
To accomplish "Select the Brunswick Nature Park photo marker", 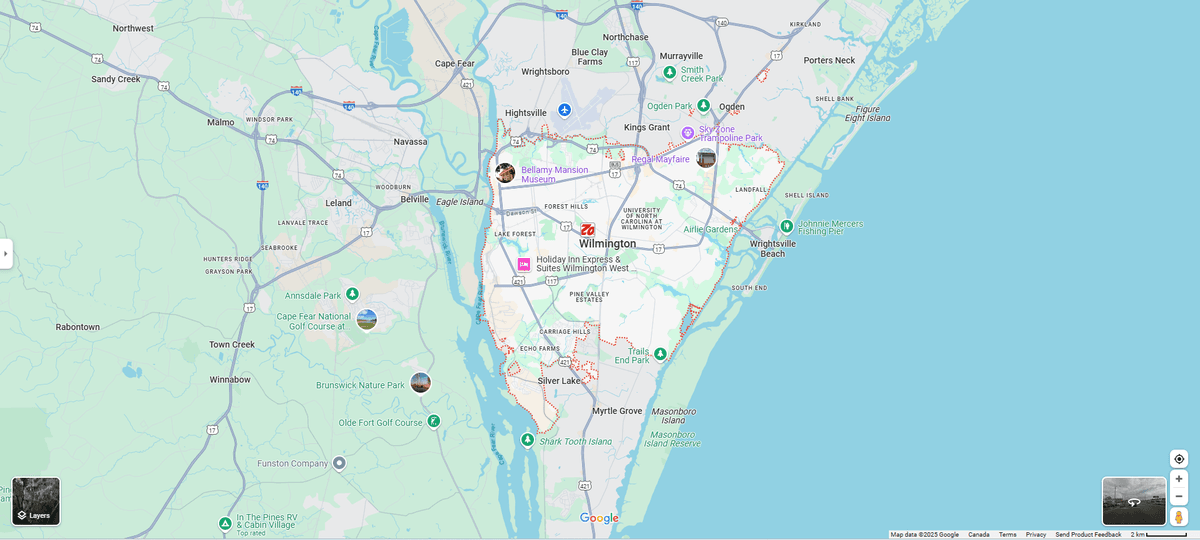I will click(420, 383).
